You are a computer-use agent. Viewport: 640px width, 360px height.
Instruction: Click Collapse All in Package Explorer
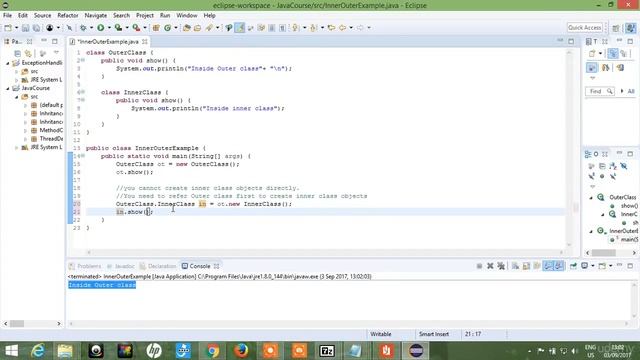point(17,53)
